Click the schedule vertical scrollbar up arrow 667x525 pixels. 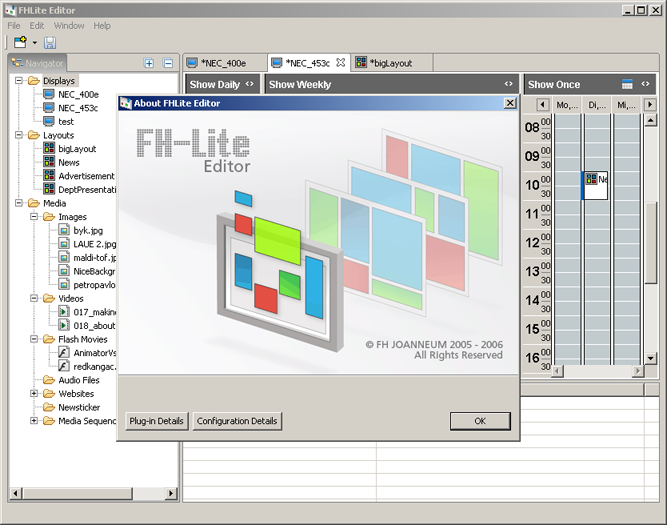[650, 120]
